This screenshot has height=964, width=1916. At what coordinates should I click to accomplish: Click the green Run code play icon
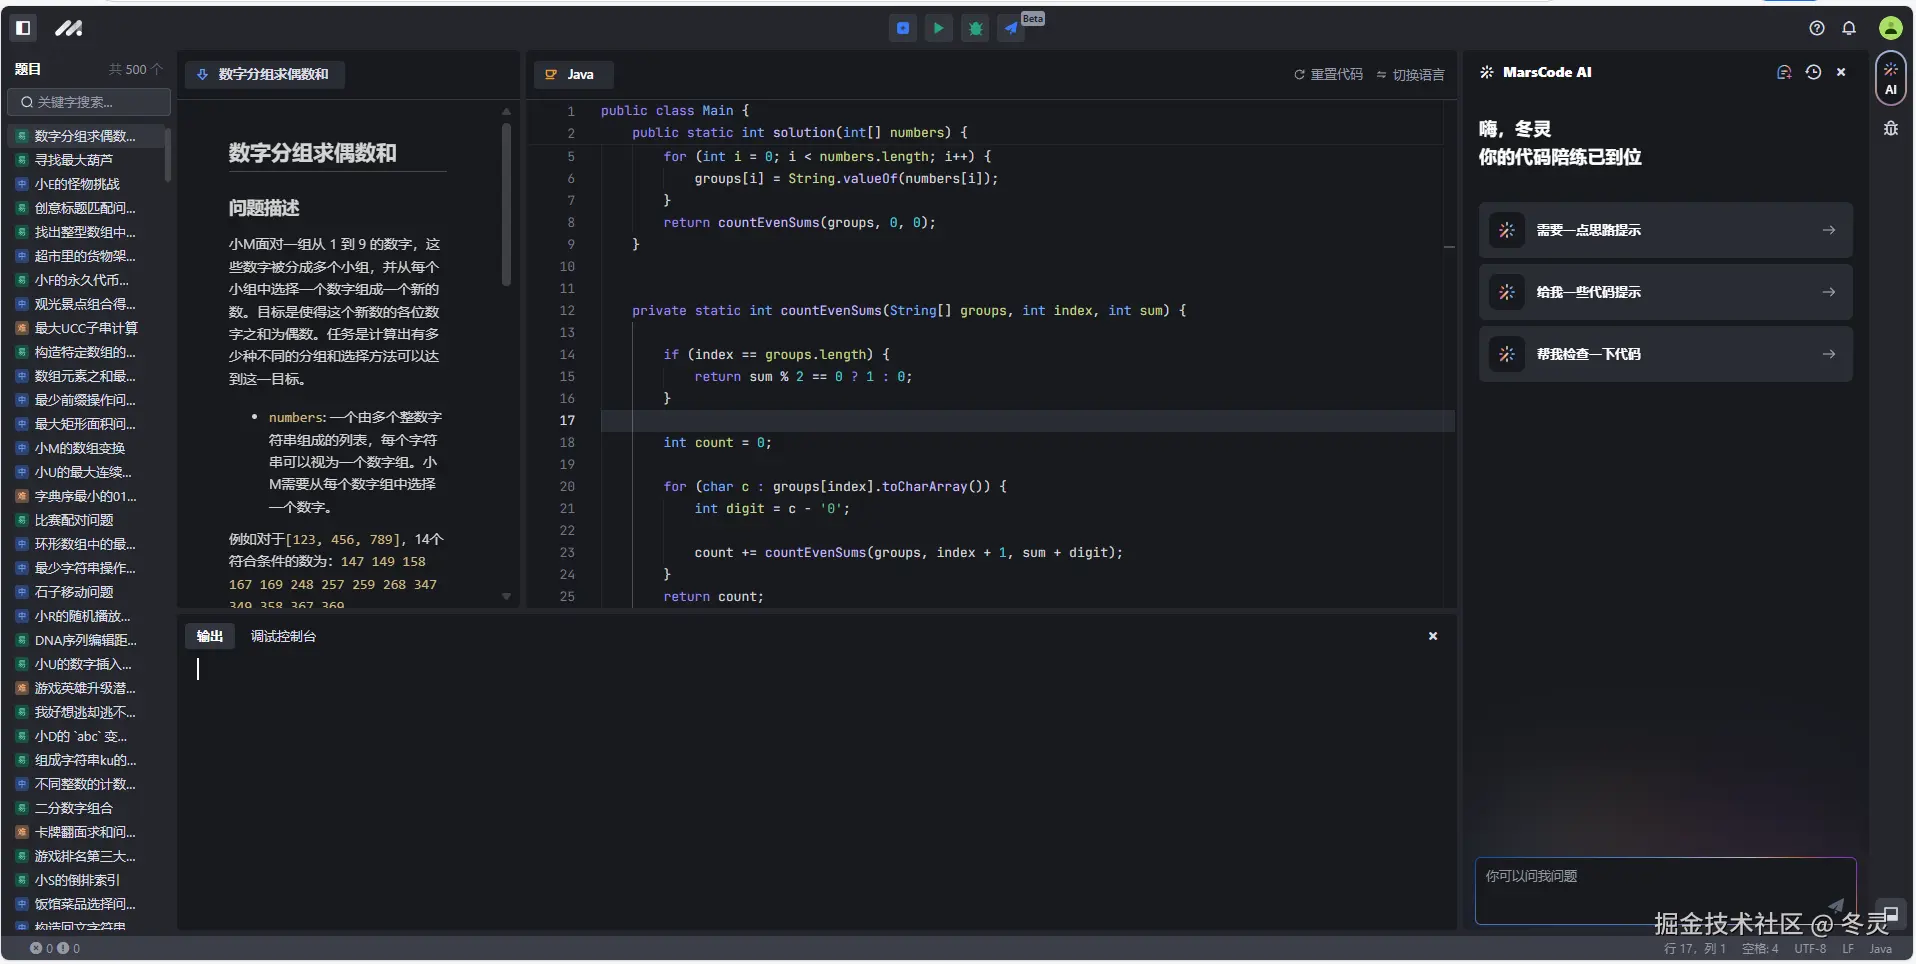point(938,29)
